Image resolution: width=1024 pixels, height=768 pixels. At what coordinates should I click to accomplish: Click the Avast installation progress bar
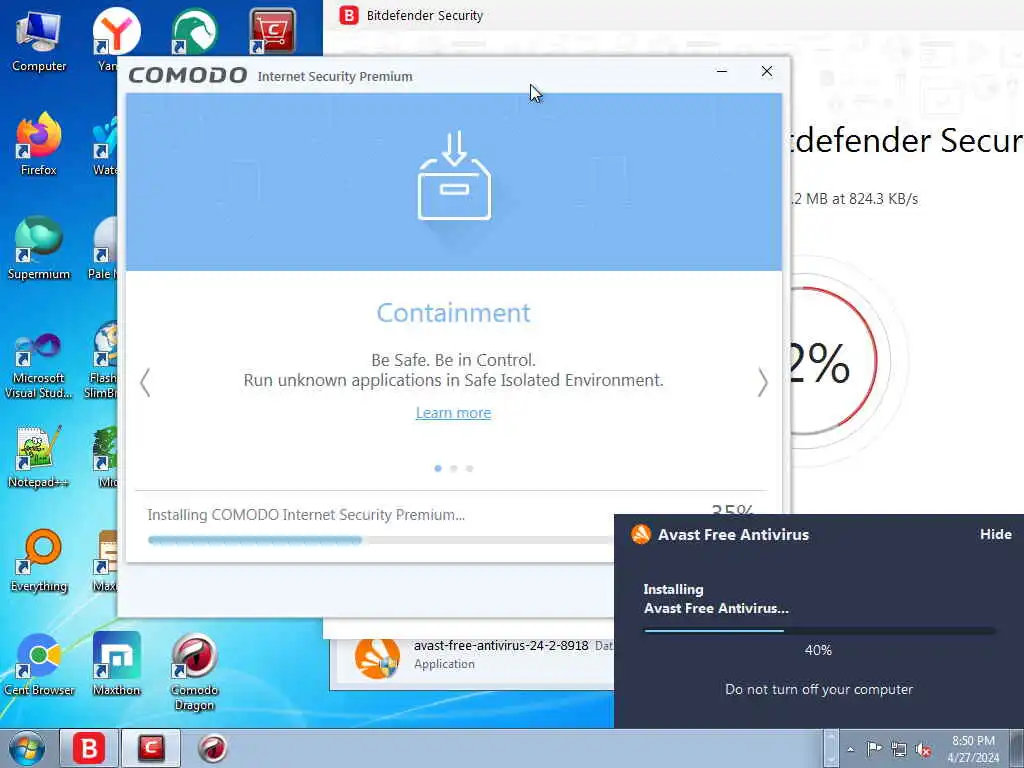820,631
